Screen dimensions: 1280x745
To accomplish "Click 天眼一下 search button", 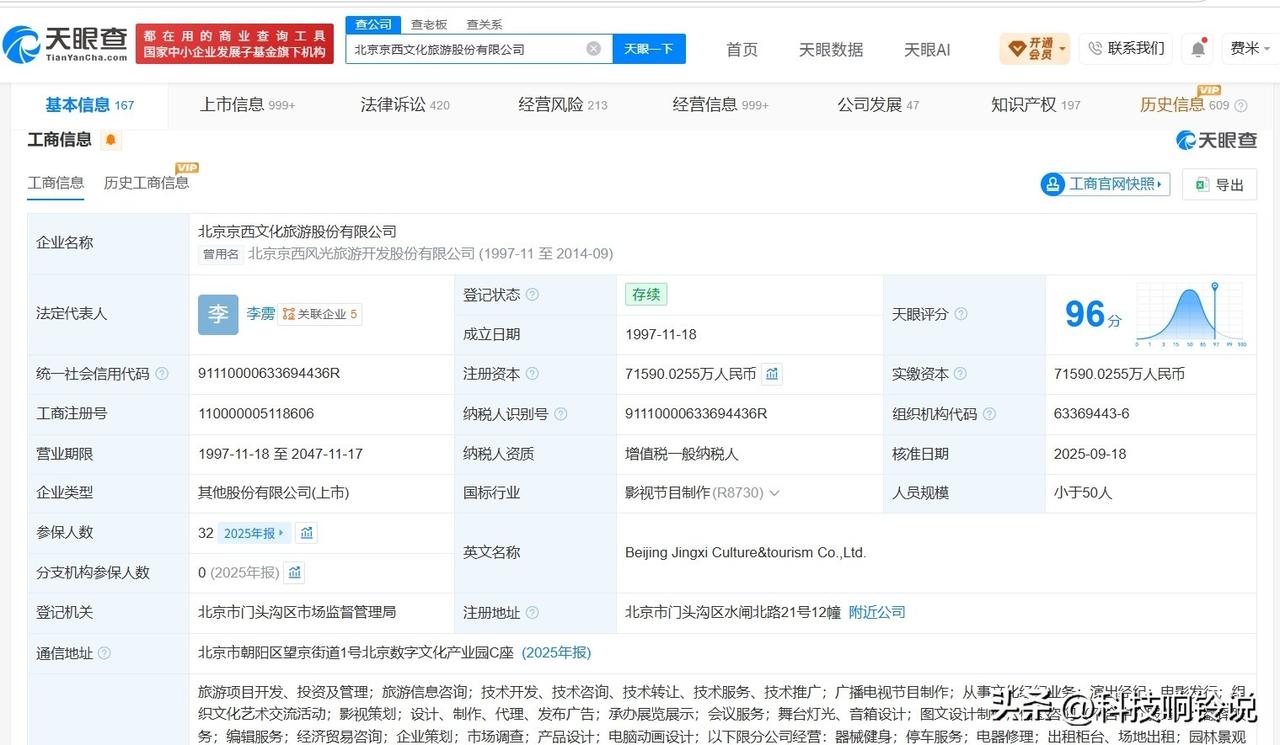I will tap(648, 48).
